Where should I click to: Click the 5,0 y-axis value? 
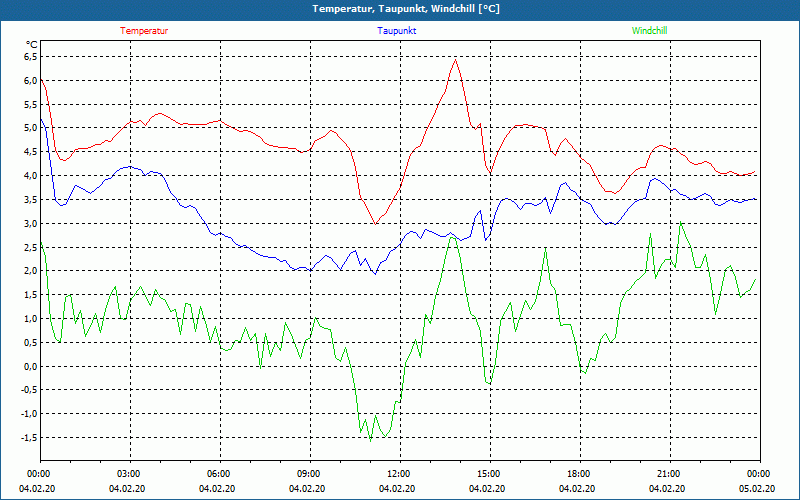coord(31,128)
